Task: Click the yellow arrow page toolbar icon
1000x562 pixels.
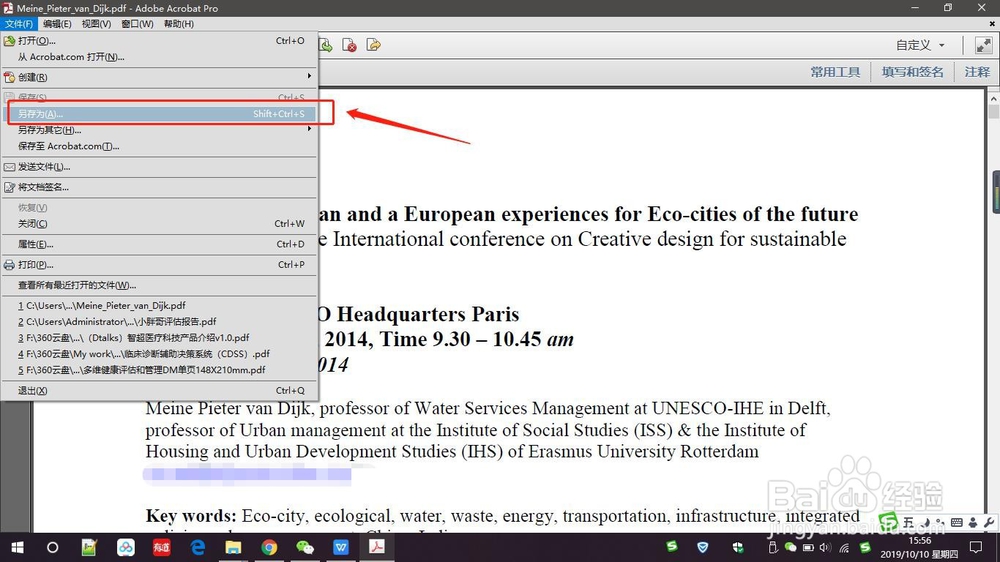Action: pyautogui.click(x=373, y=45)
